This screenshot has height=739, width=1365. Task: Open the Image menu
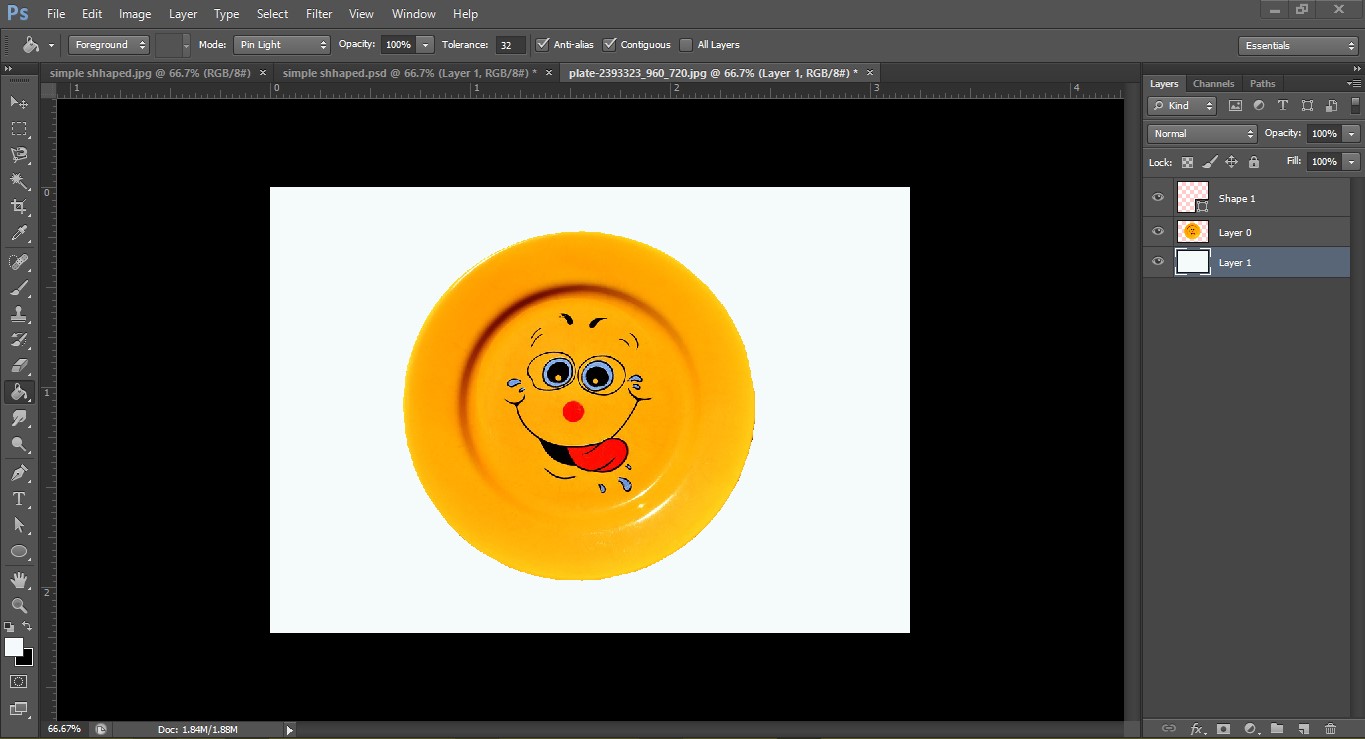coord(135,14)
